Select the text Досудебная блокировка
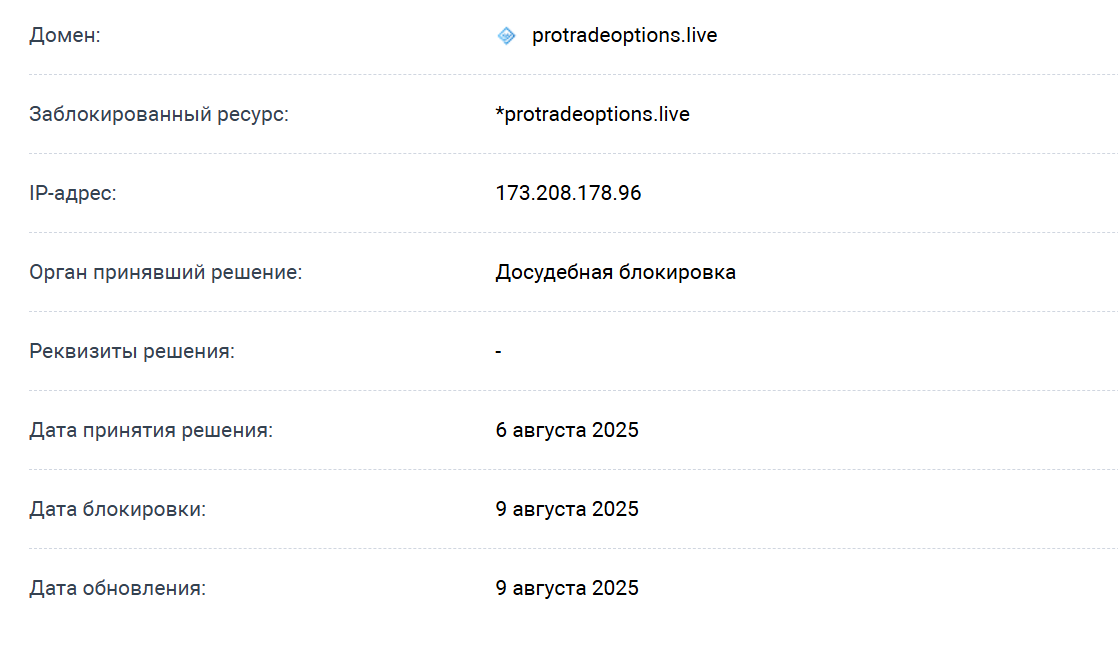 point(615,273)
